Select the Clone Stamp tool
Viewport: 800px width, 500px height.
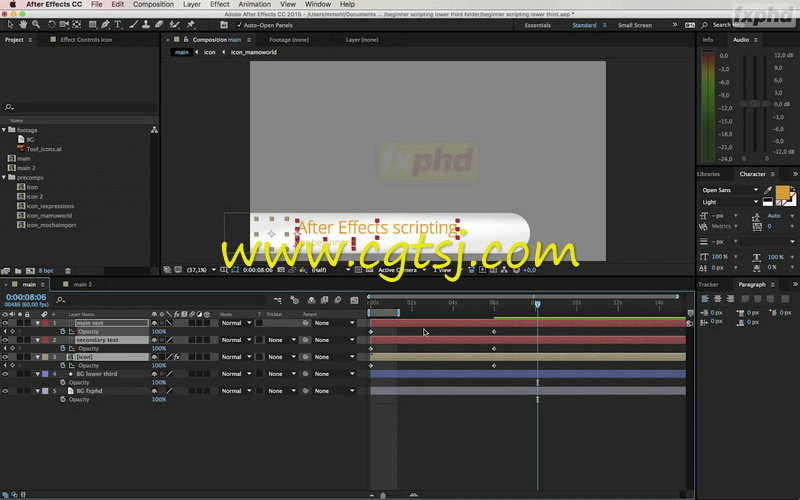[145, 24]
